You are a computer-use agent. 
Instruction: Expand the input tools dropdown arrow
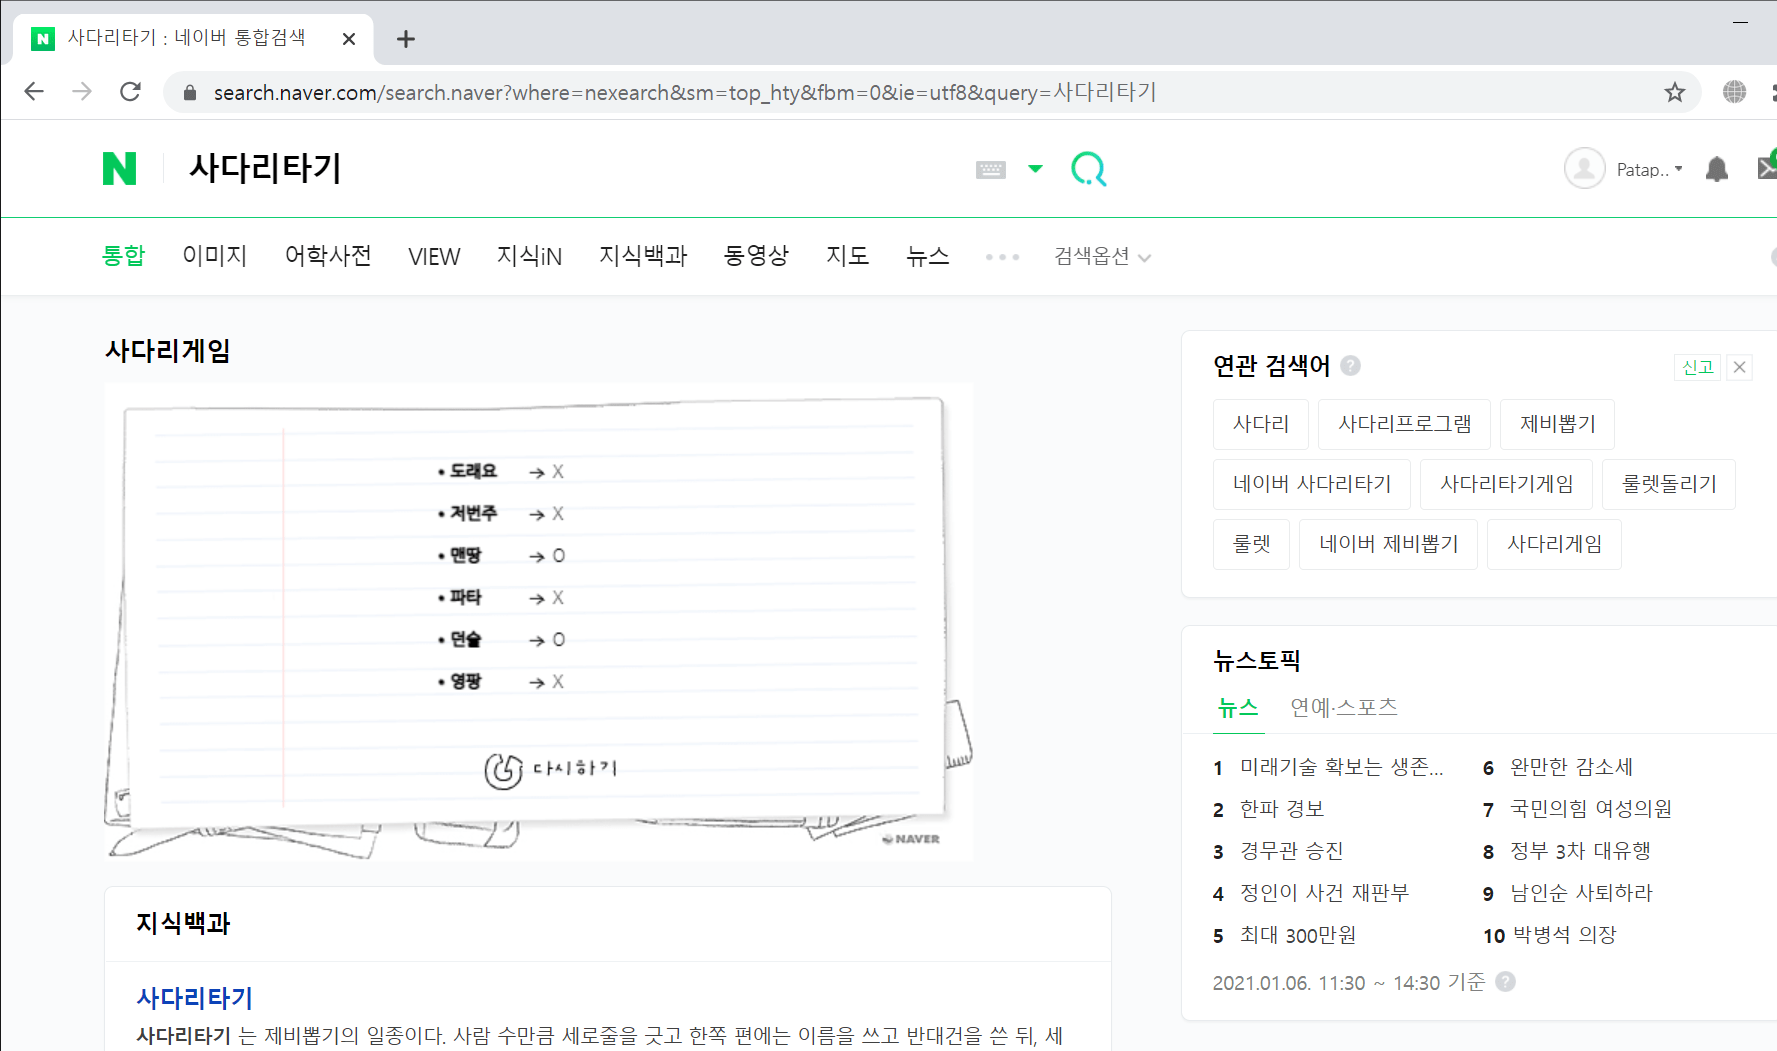(1035, 169)
